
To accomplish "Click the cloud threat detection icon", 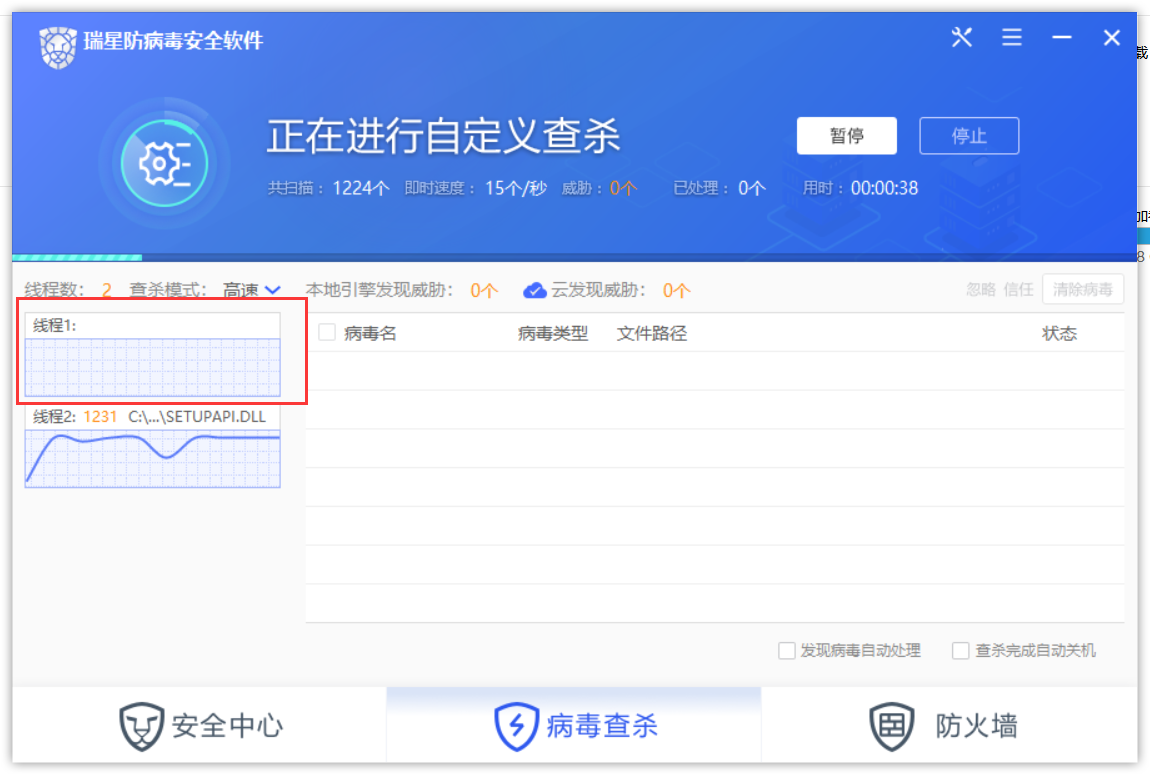I will [535, 291].
